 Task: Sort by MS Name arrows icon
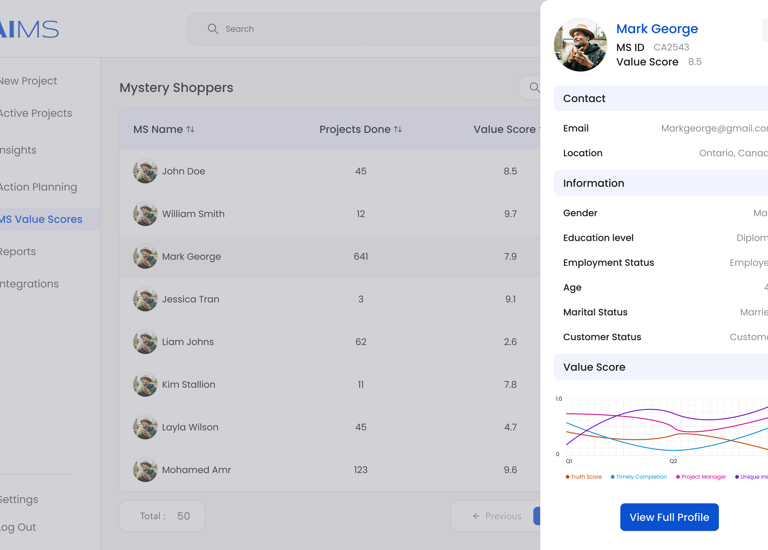[191, 129]
